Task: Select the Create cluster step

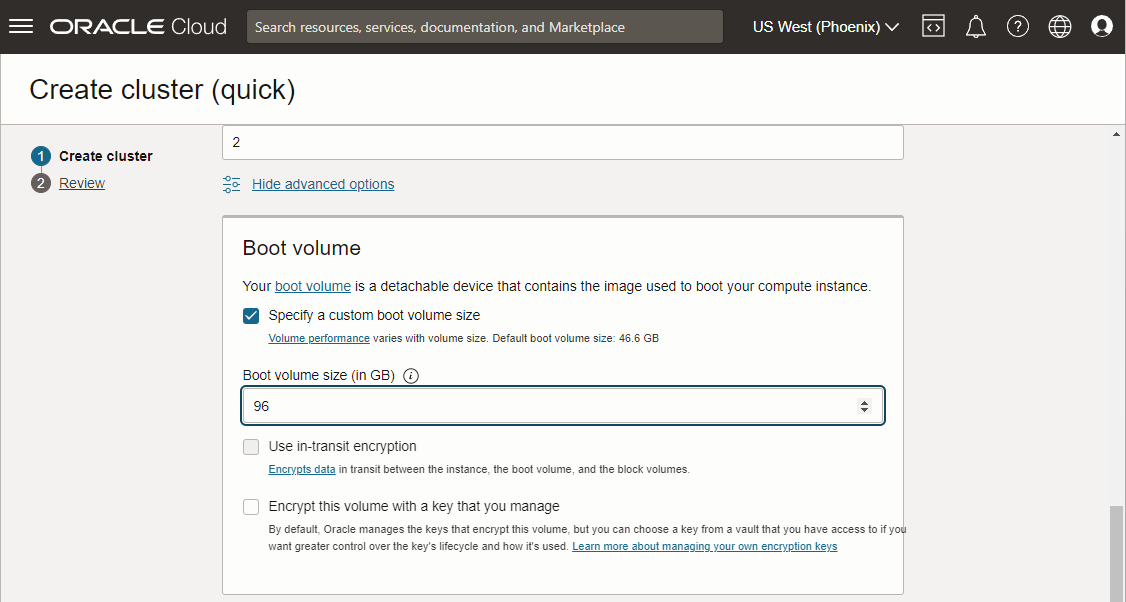Action: pyautogui.click(x=104, y=156)
